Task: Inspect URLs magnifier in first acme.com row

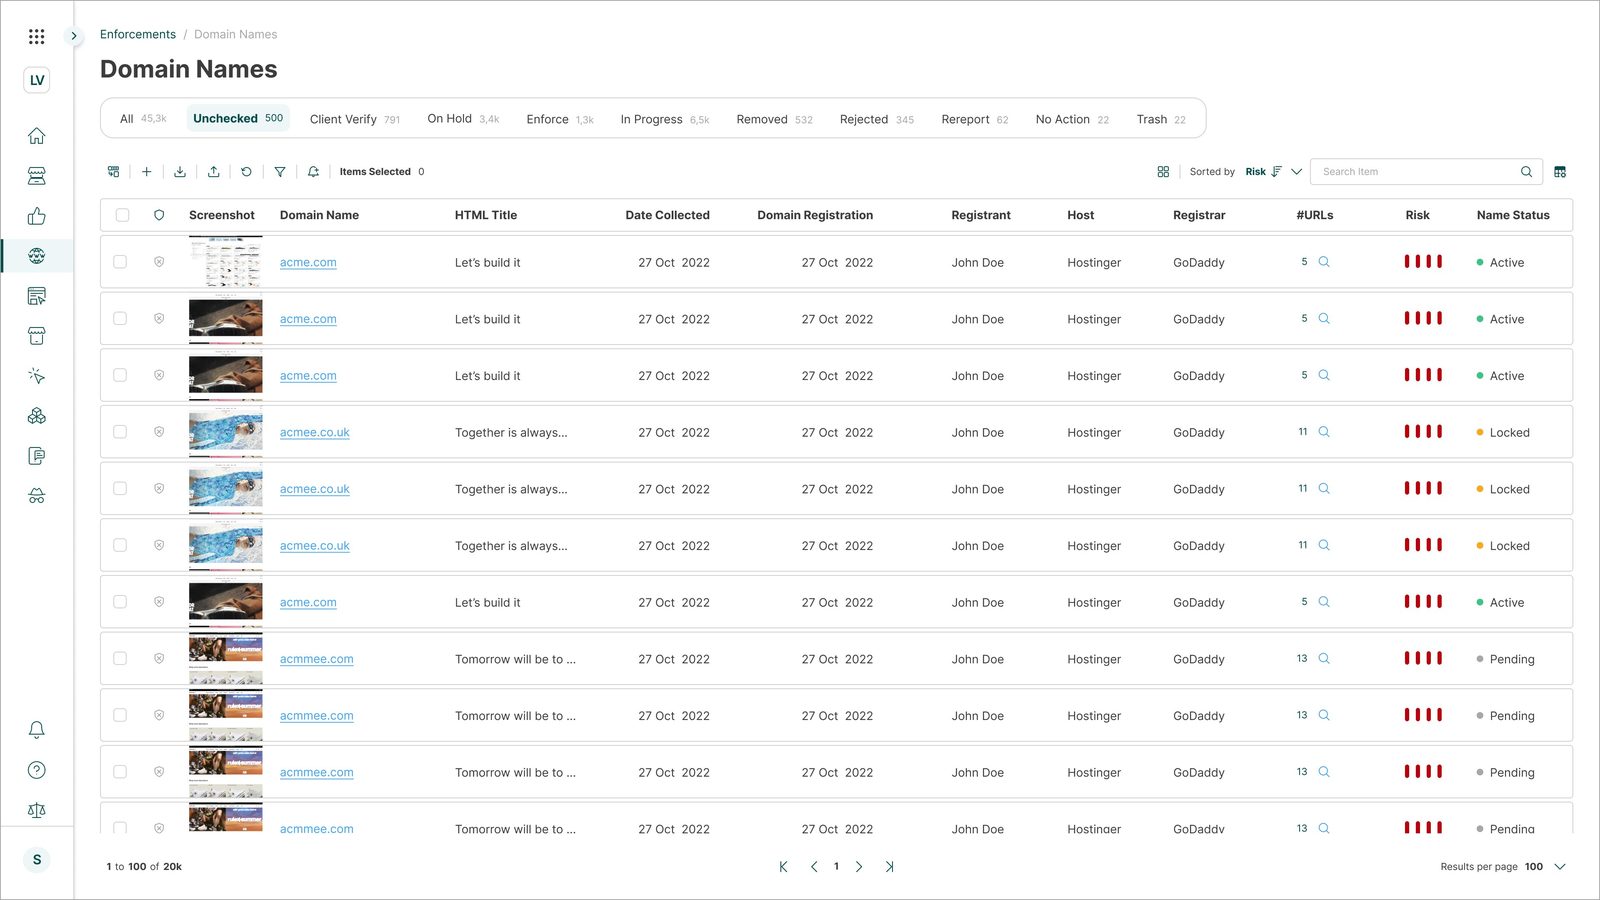Action: (1324, 262)
